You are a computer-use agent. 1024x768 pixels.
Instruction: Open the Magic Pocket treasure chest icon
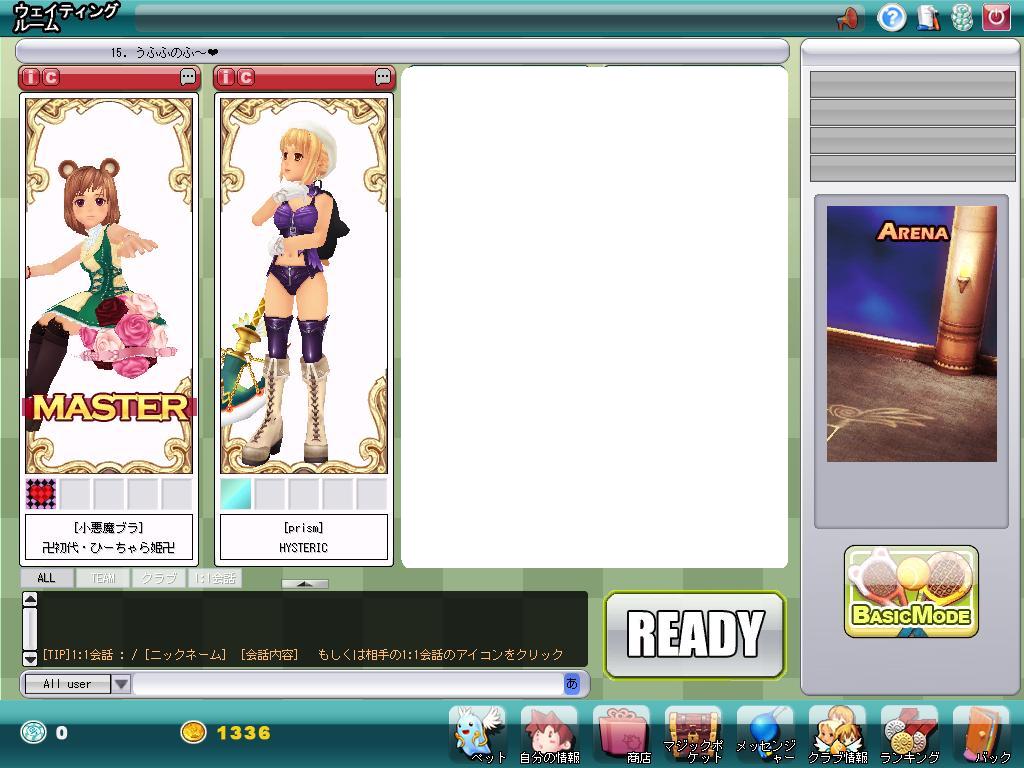tap(693, 732)
